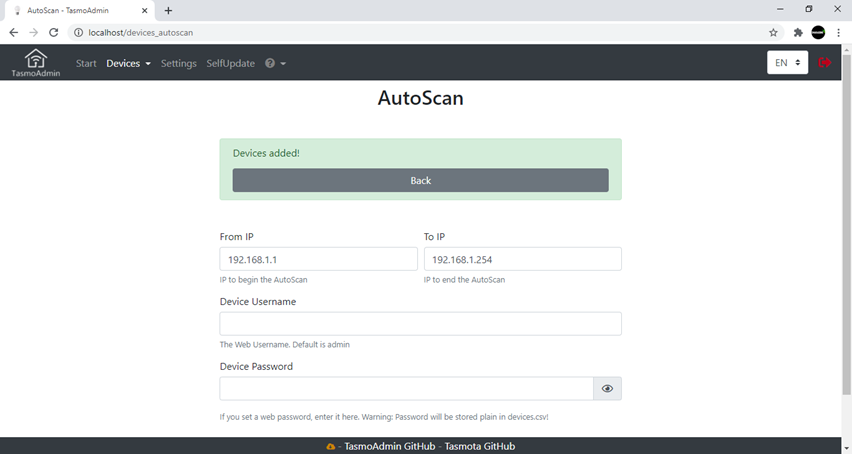The width and height of the screenshot is (852, 454).
Task: Click the AutoScan page heading
Action: click(x=421, y=98)
